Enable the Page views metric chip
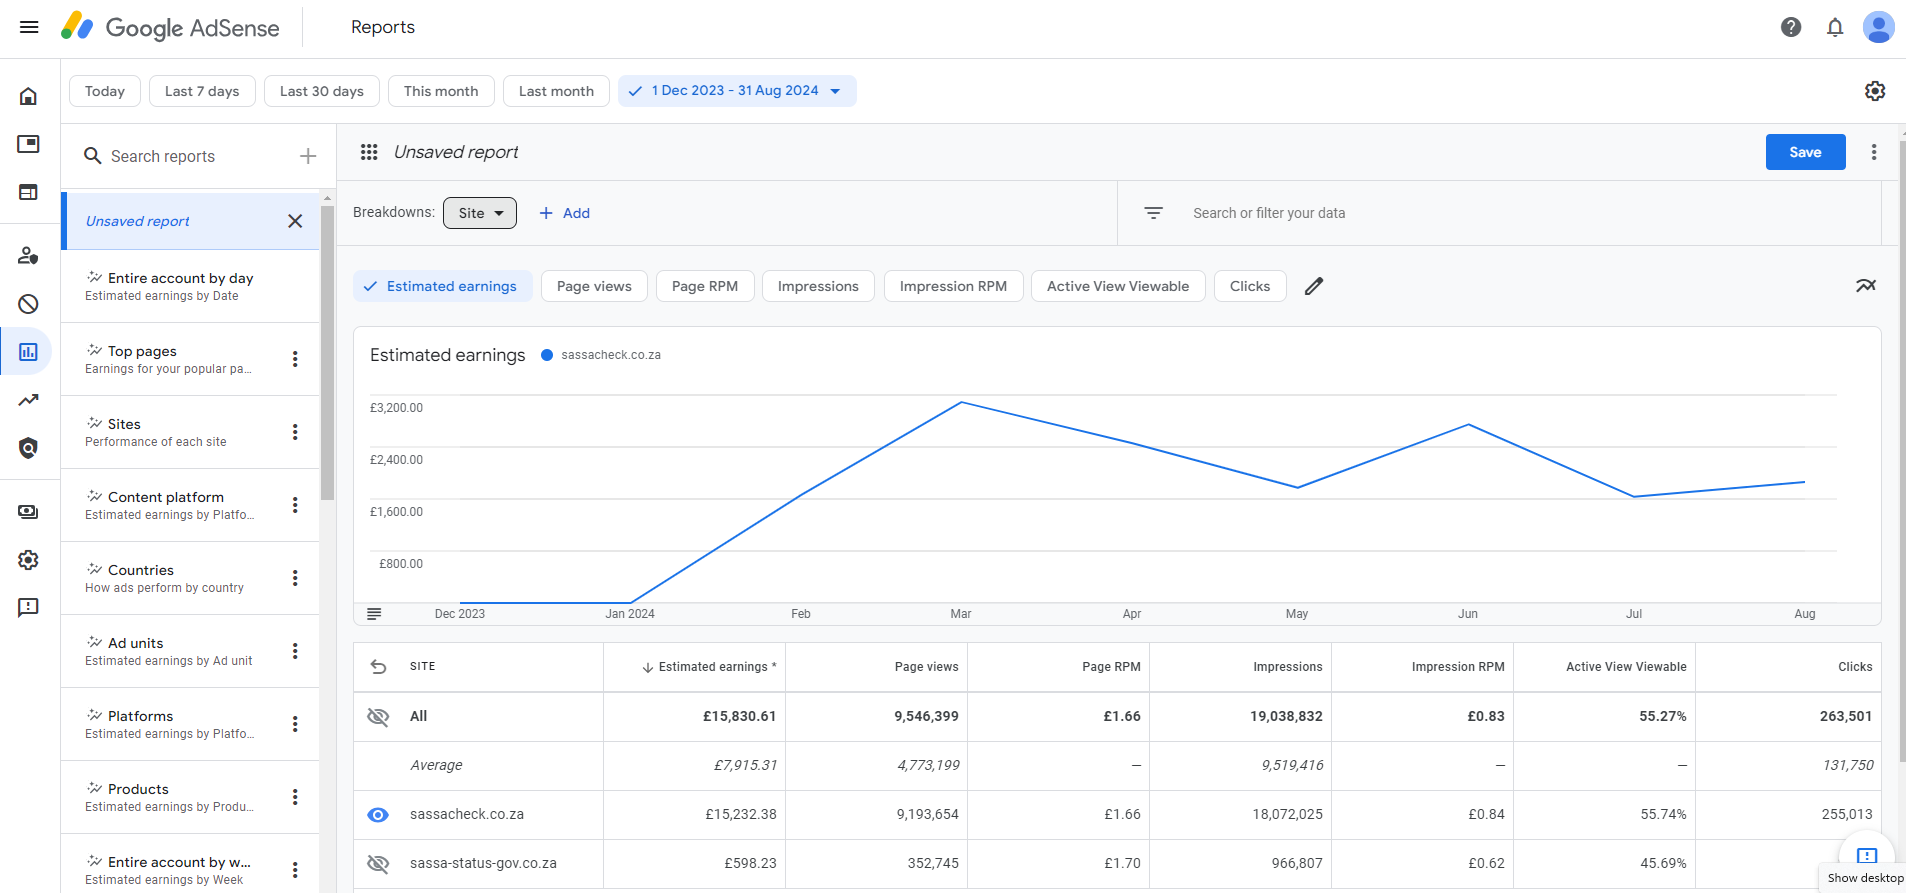The image size is (1906, 893). click(x=594, y=286)
